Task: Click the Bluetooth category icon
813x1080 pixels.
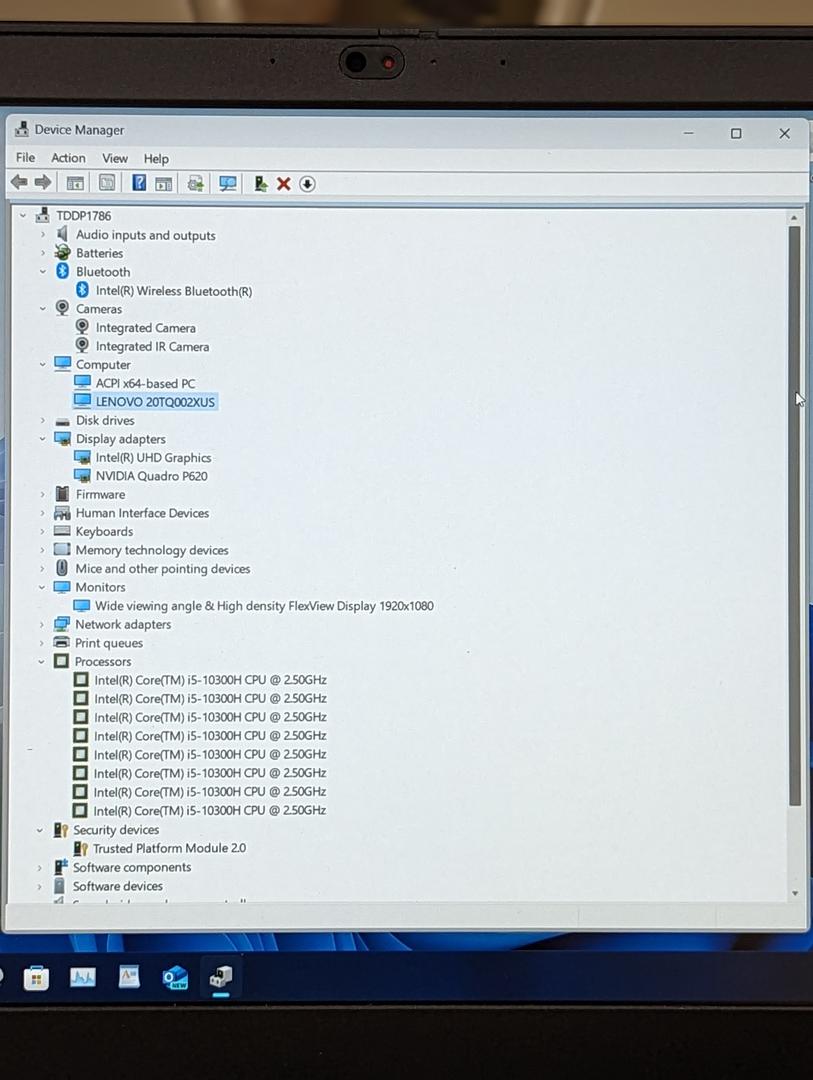Action: 62,271
